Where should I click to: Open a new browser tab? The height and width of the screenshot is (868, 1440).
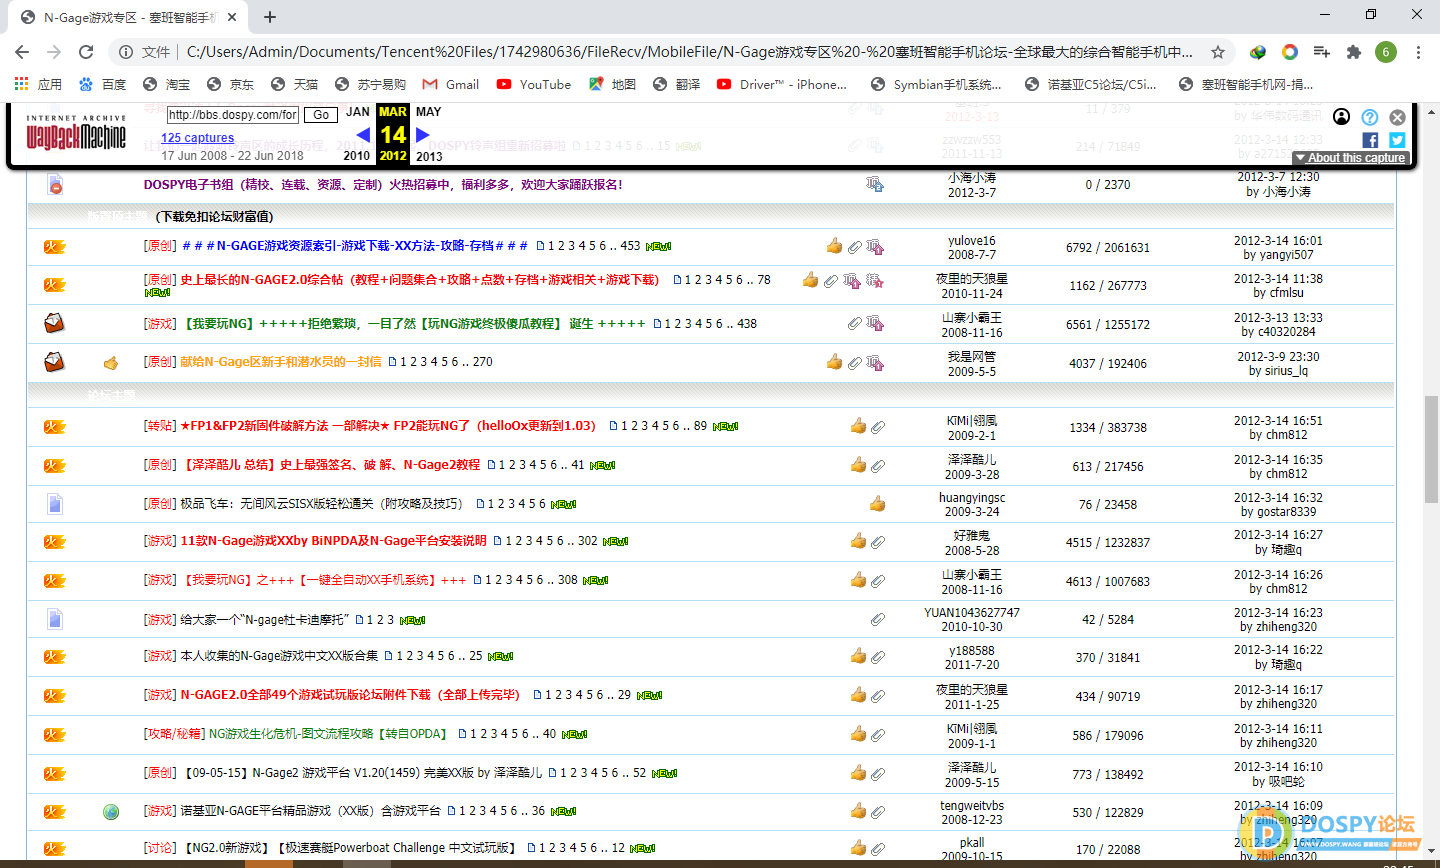click(x=270, y=17)
